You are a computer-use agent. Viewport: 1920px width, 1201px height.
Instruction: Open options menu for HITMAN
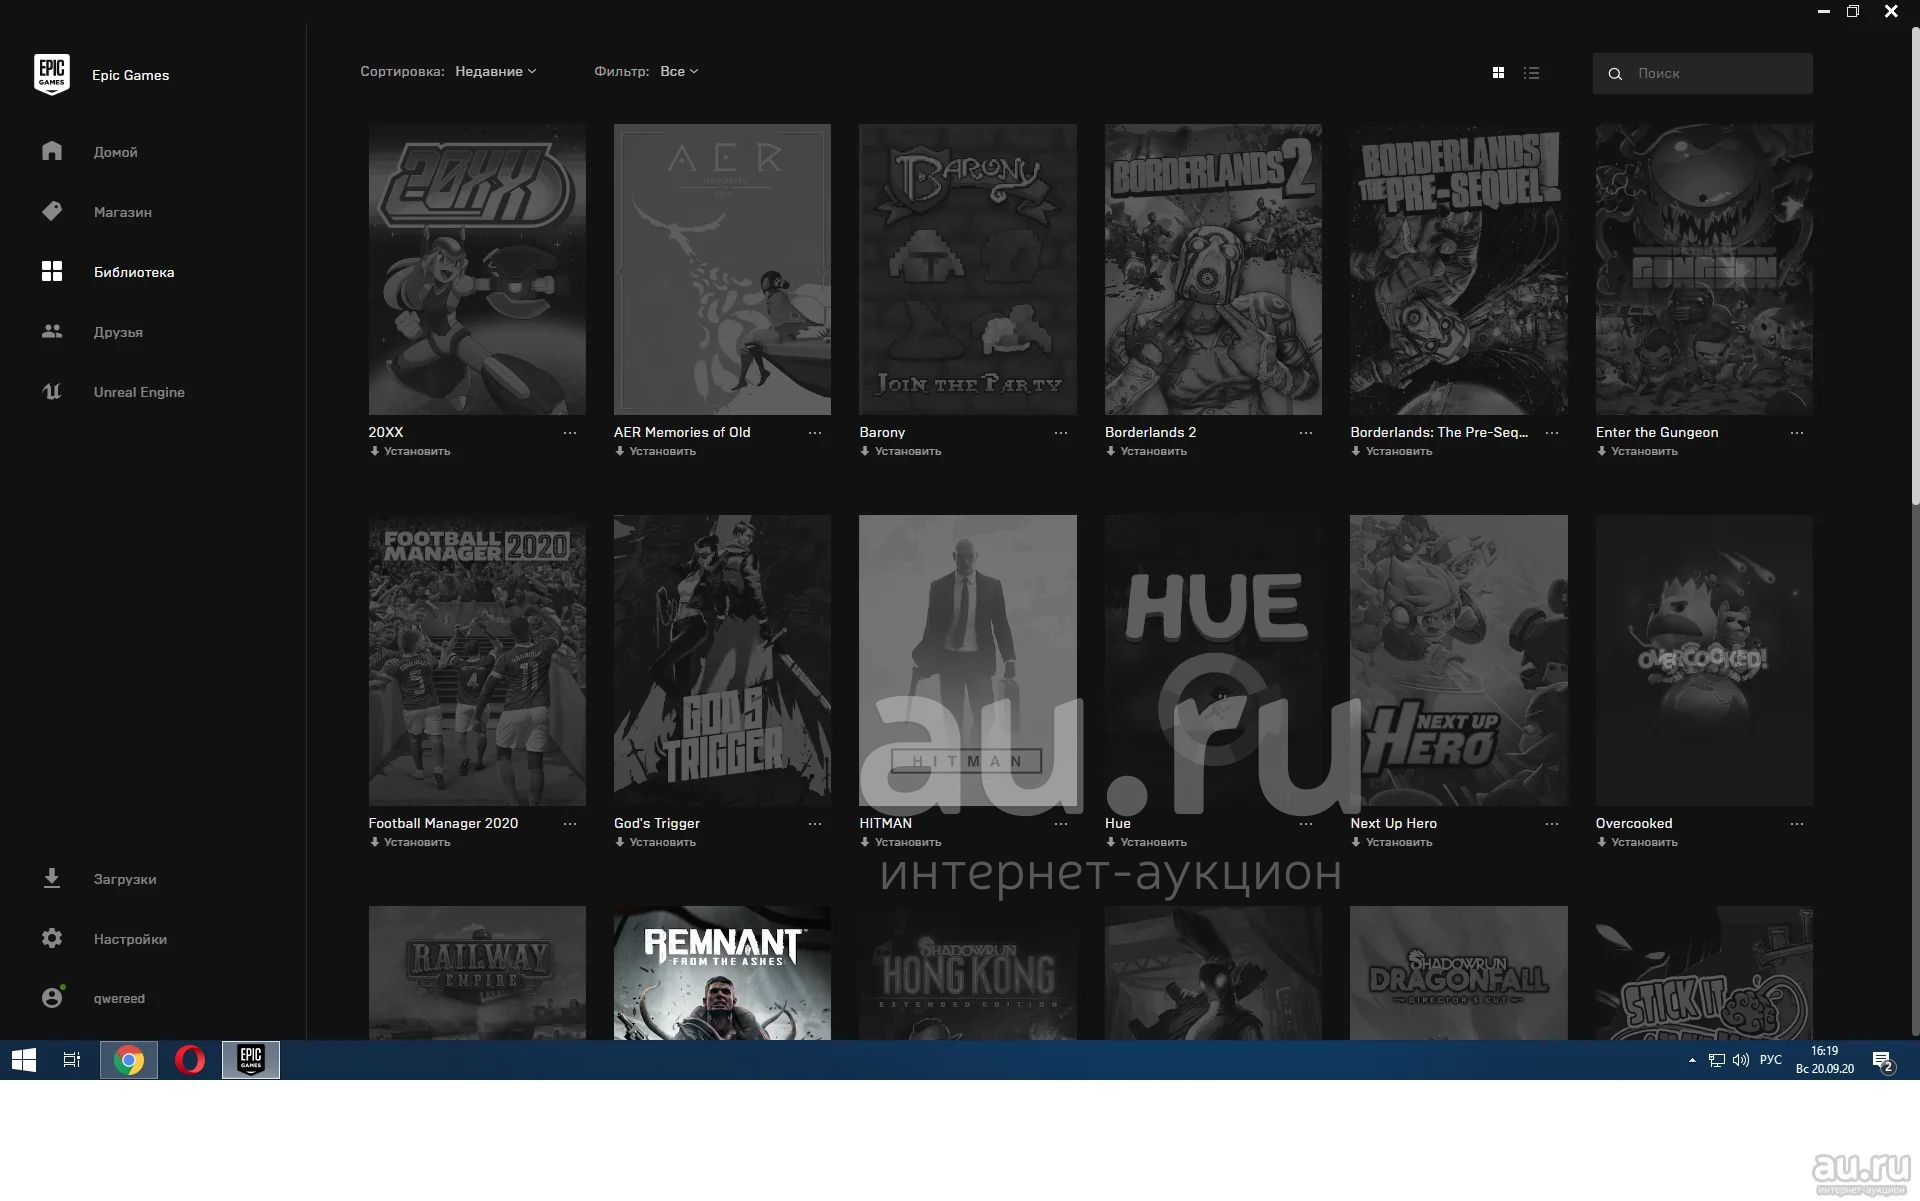point(1060,824)
